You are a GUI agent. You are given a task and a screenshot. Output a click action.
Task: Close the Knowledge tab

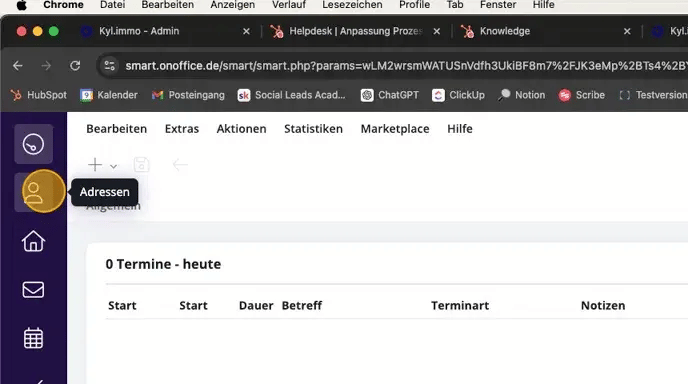(x=627, y=32)
